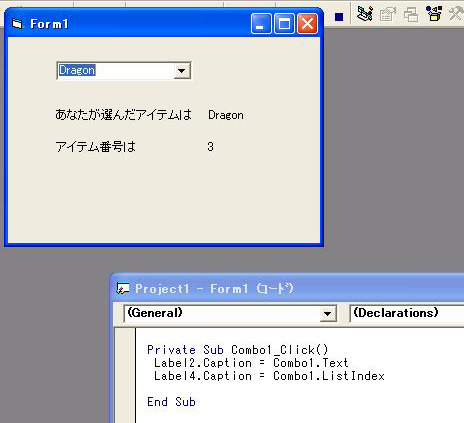Open the Properties Window toolbar icon

pos(387,15)
